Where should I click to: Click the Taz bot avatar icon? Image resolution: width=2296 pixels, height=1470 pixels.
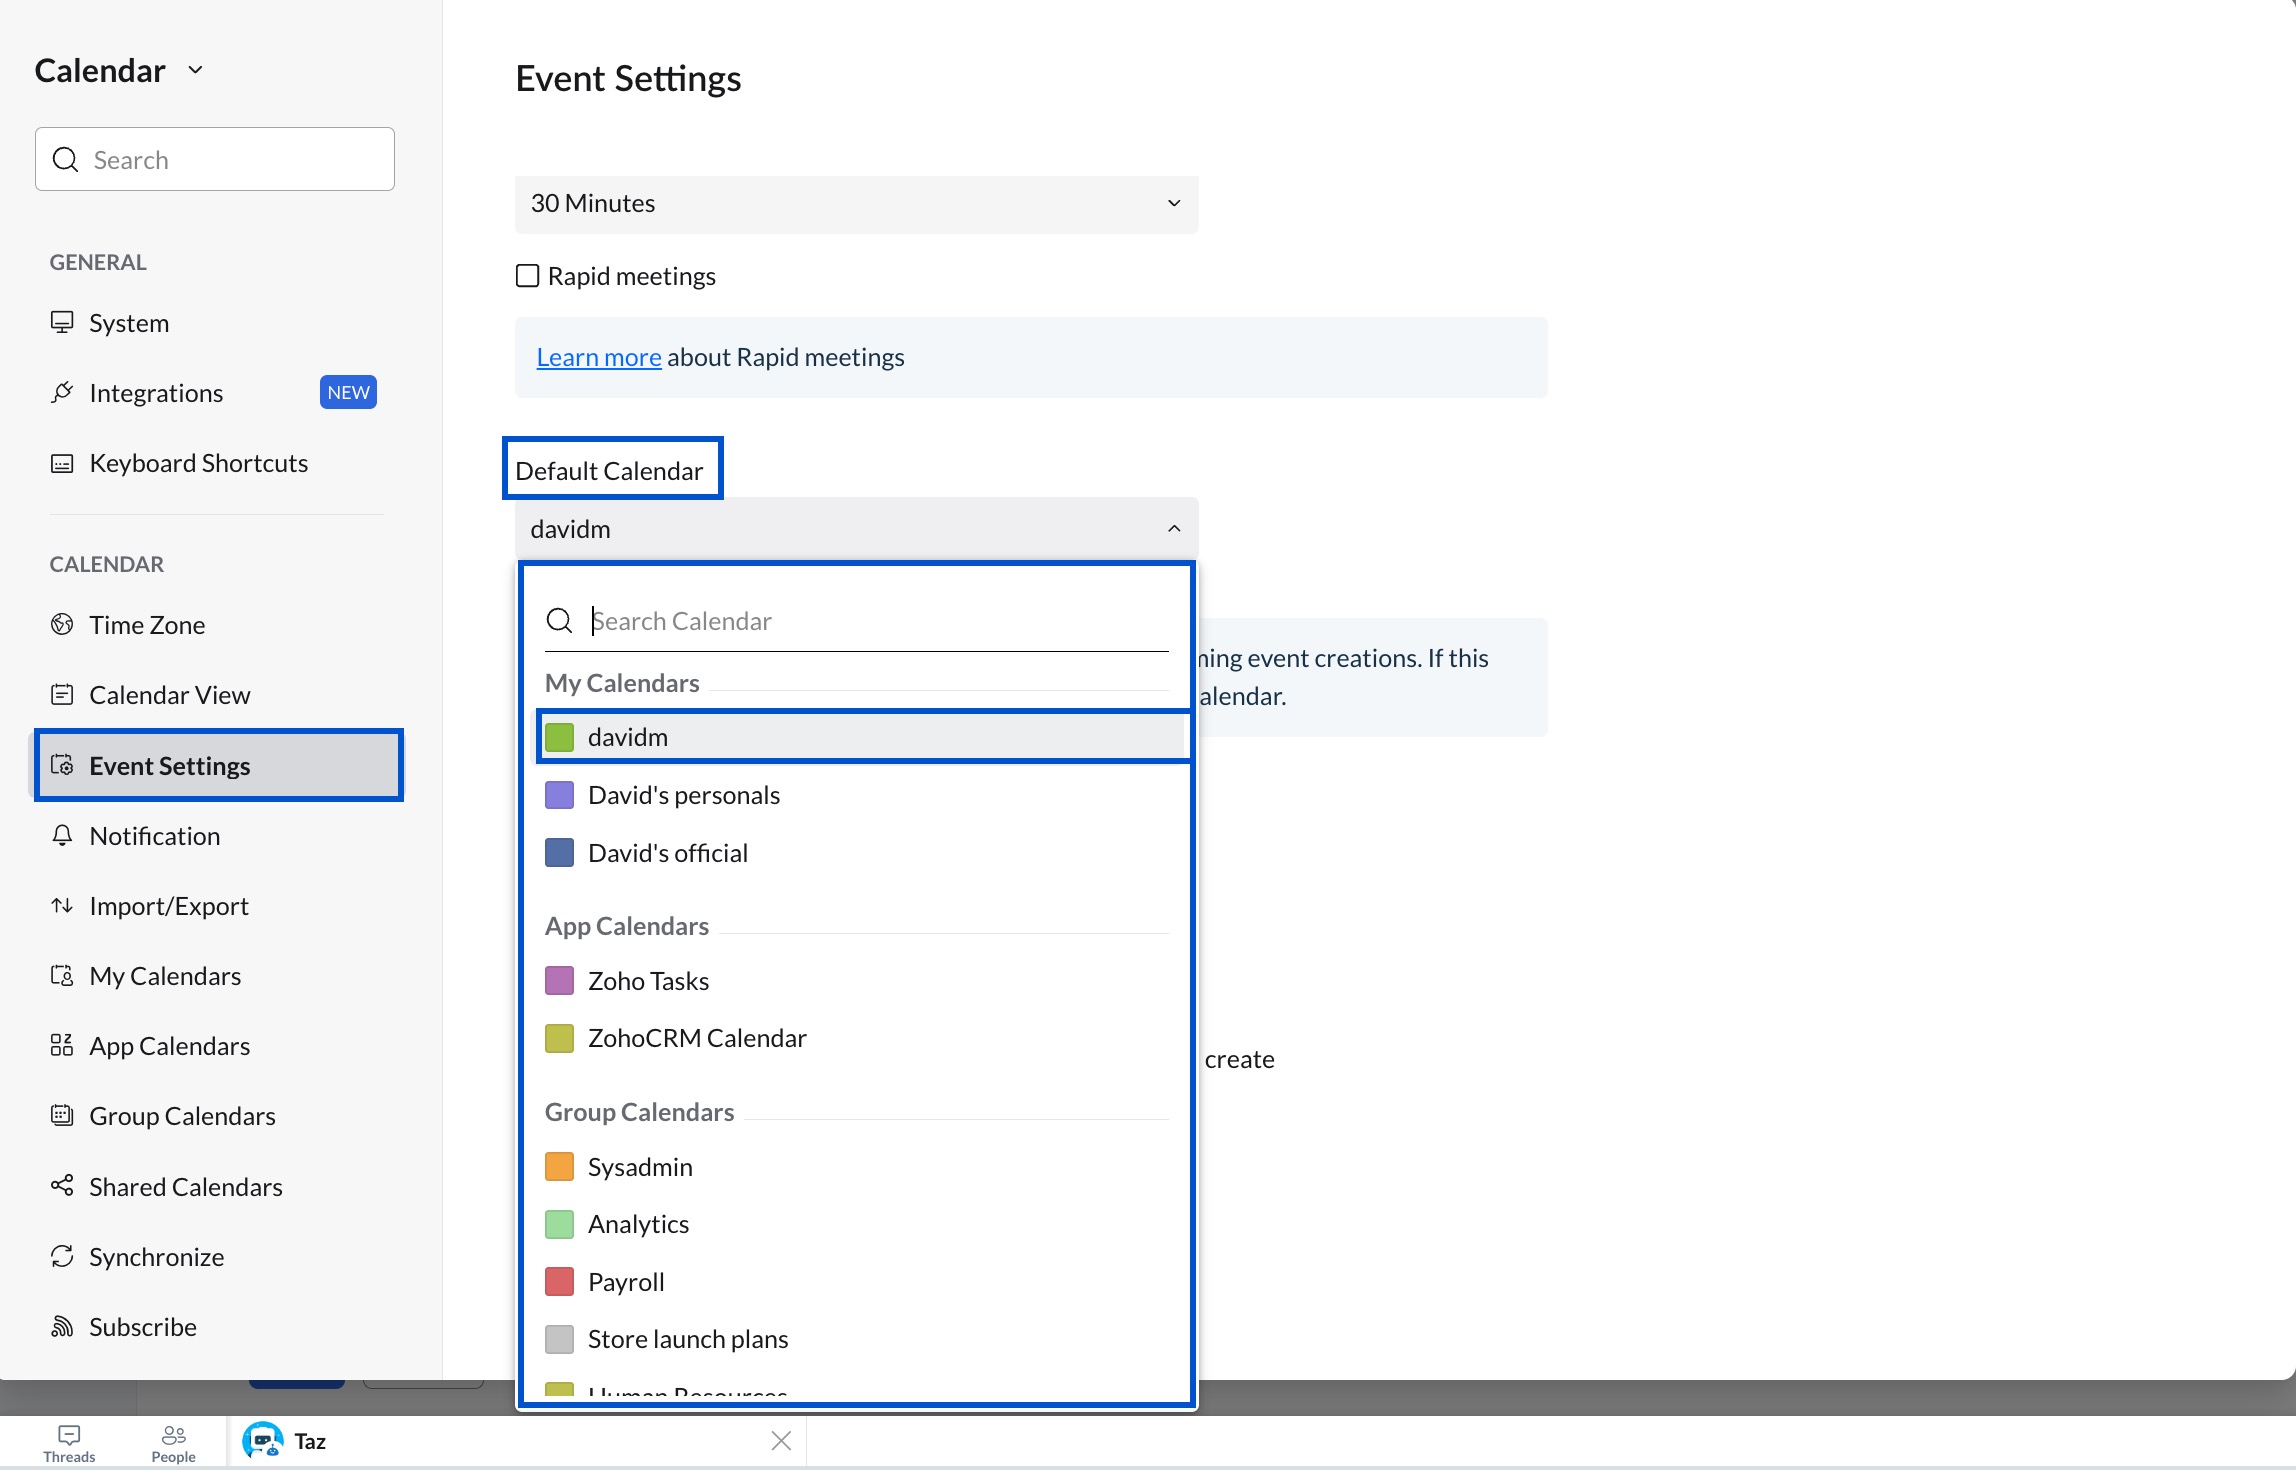point(263,1441)
